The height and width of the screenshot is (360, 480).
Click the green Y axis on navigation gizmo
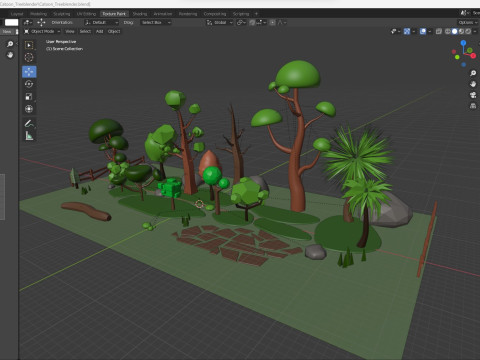(470, 50)
